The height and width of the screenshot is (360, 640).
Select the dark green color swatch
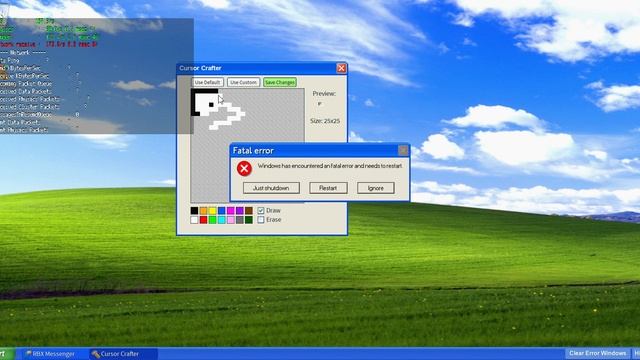point(249,220)
